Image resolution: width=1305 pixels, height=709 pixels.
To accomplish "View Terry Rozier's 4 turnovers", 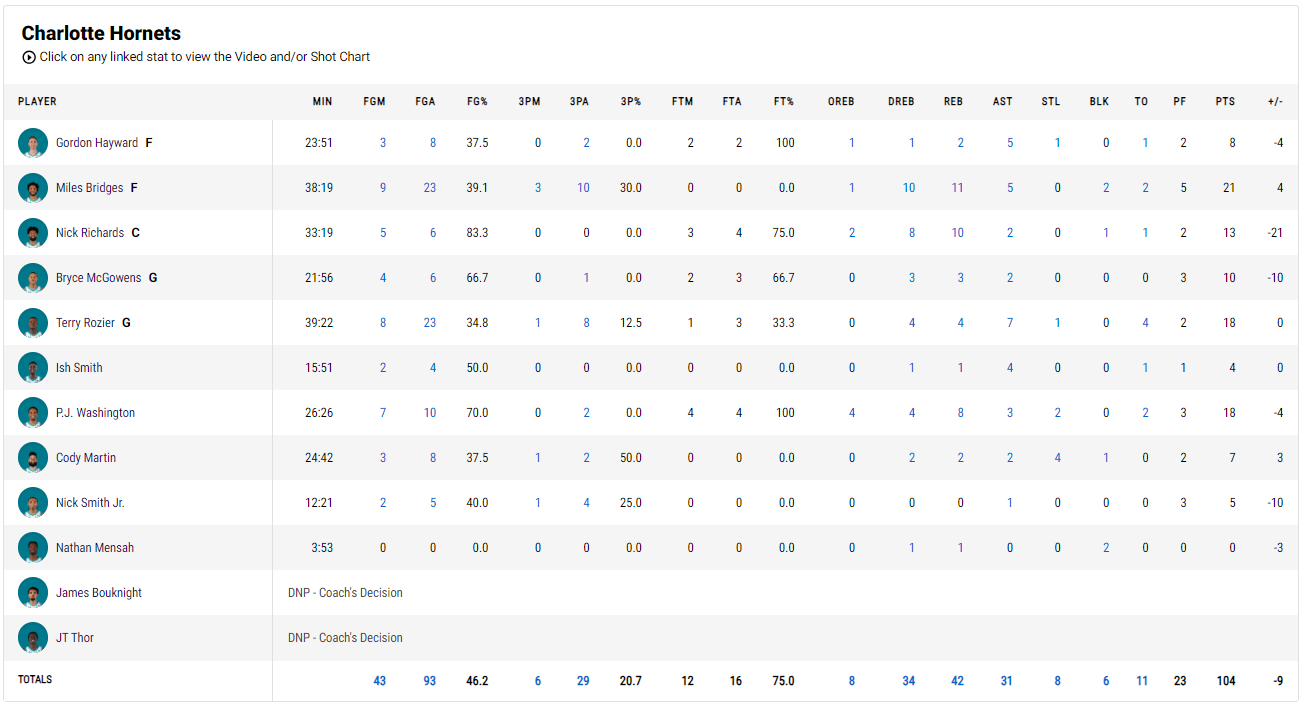I will pyautogui.click(x=1146, y=323).
